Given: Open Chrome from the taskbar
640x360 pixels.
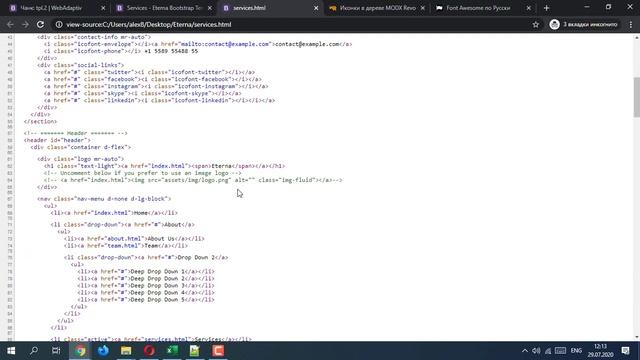Looking at the screenshot, I should click(80, 351).
